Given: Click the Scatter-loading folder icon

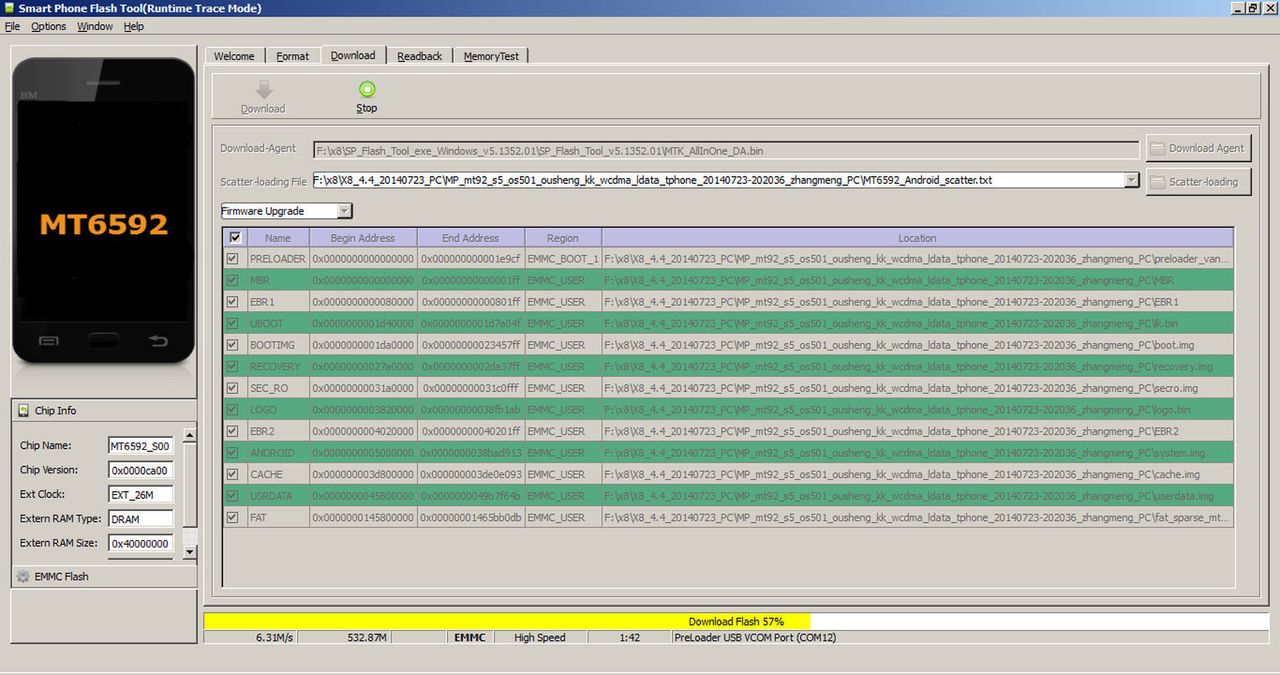Looking at the screenshot, I should (x=1157, y=182).
